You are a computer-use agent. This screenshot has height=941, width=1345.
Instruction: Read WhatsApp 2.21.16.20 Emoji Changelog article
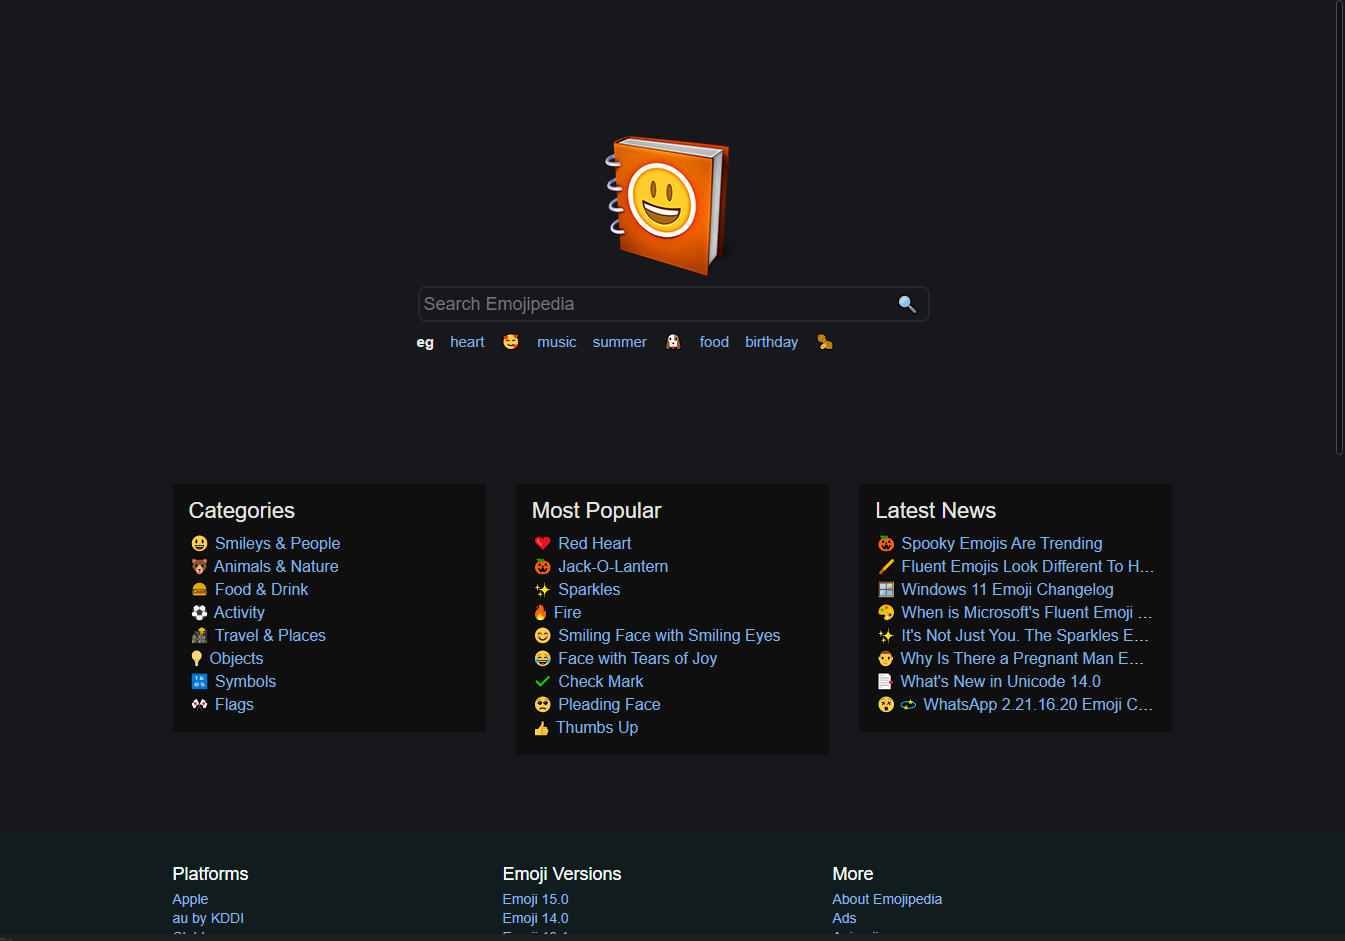click(1037, 705)
